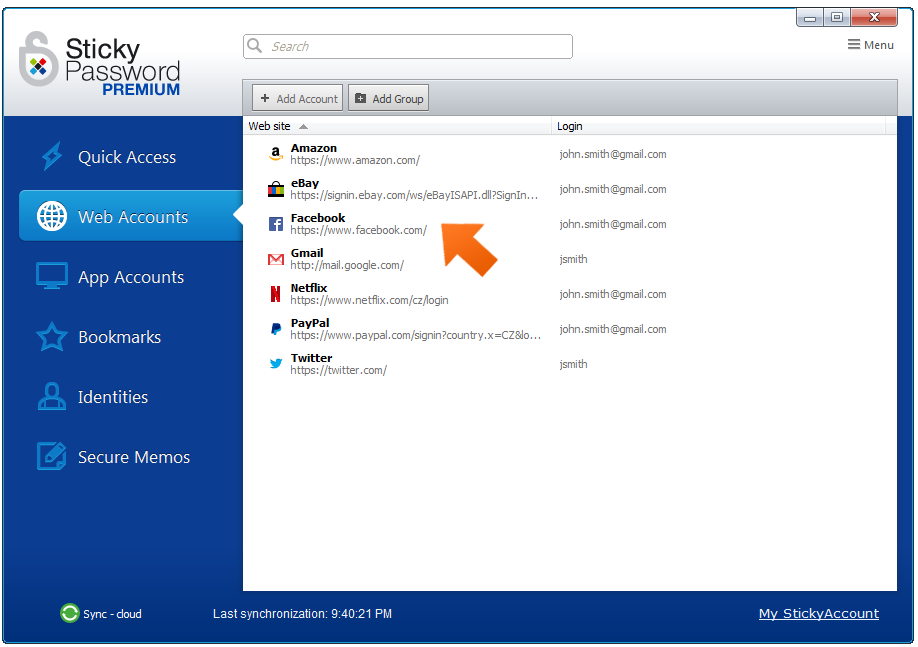The image size is (918, 647).
Task: Sort by the Web site column arrow
Action: point(303,126)
